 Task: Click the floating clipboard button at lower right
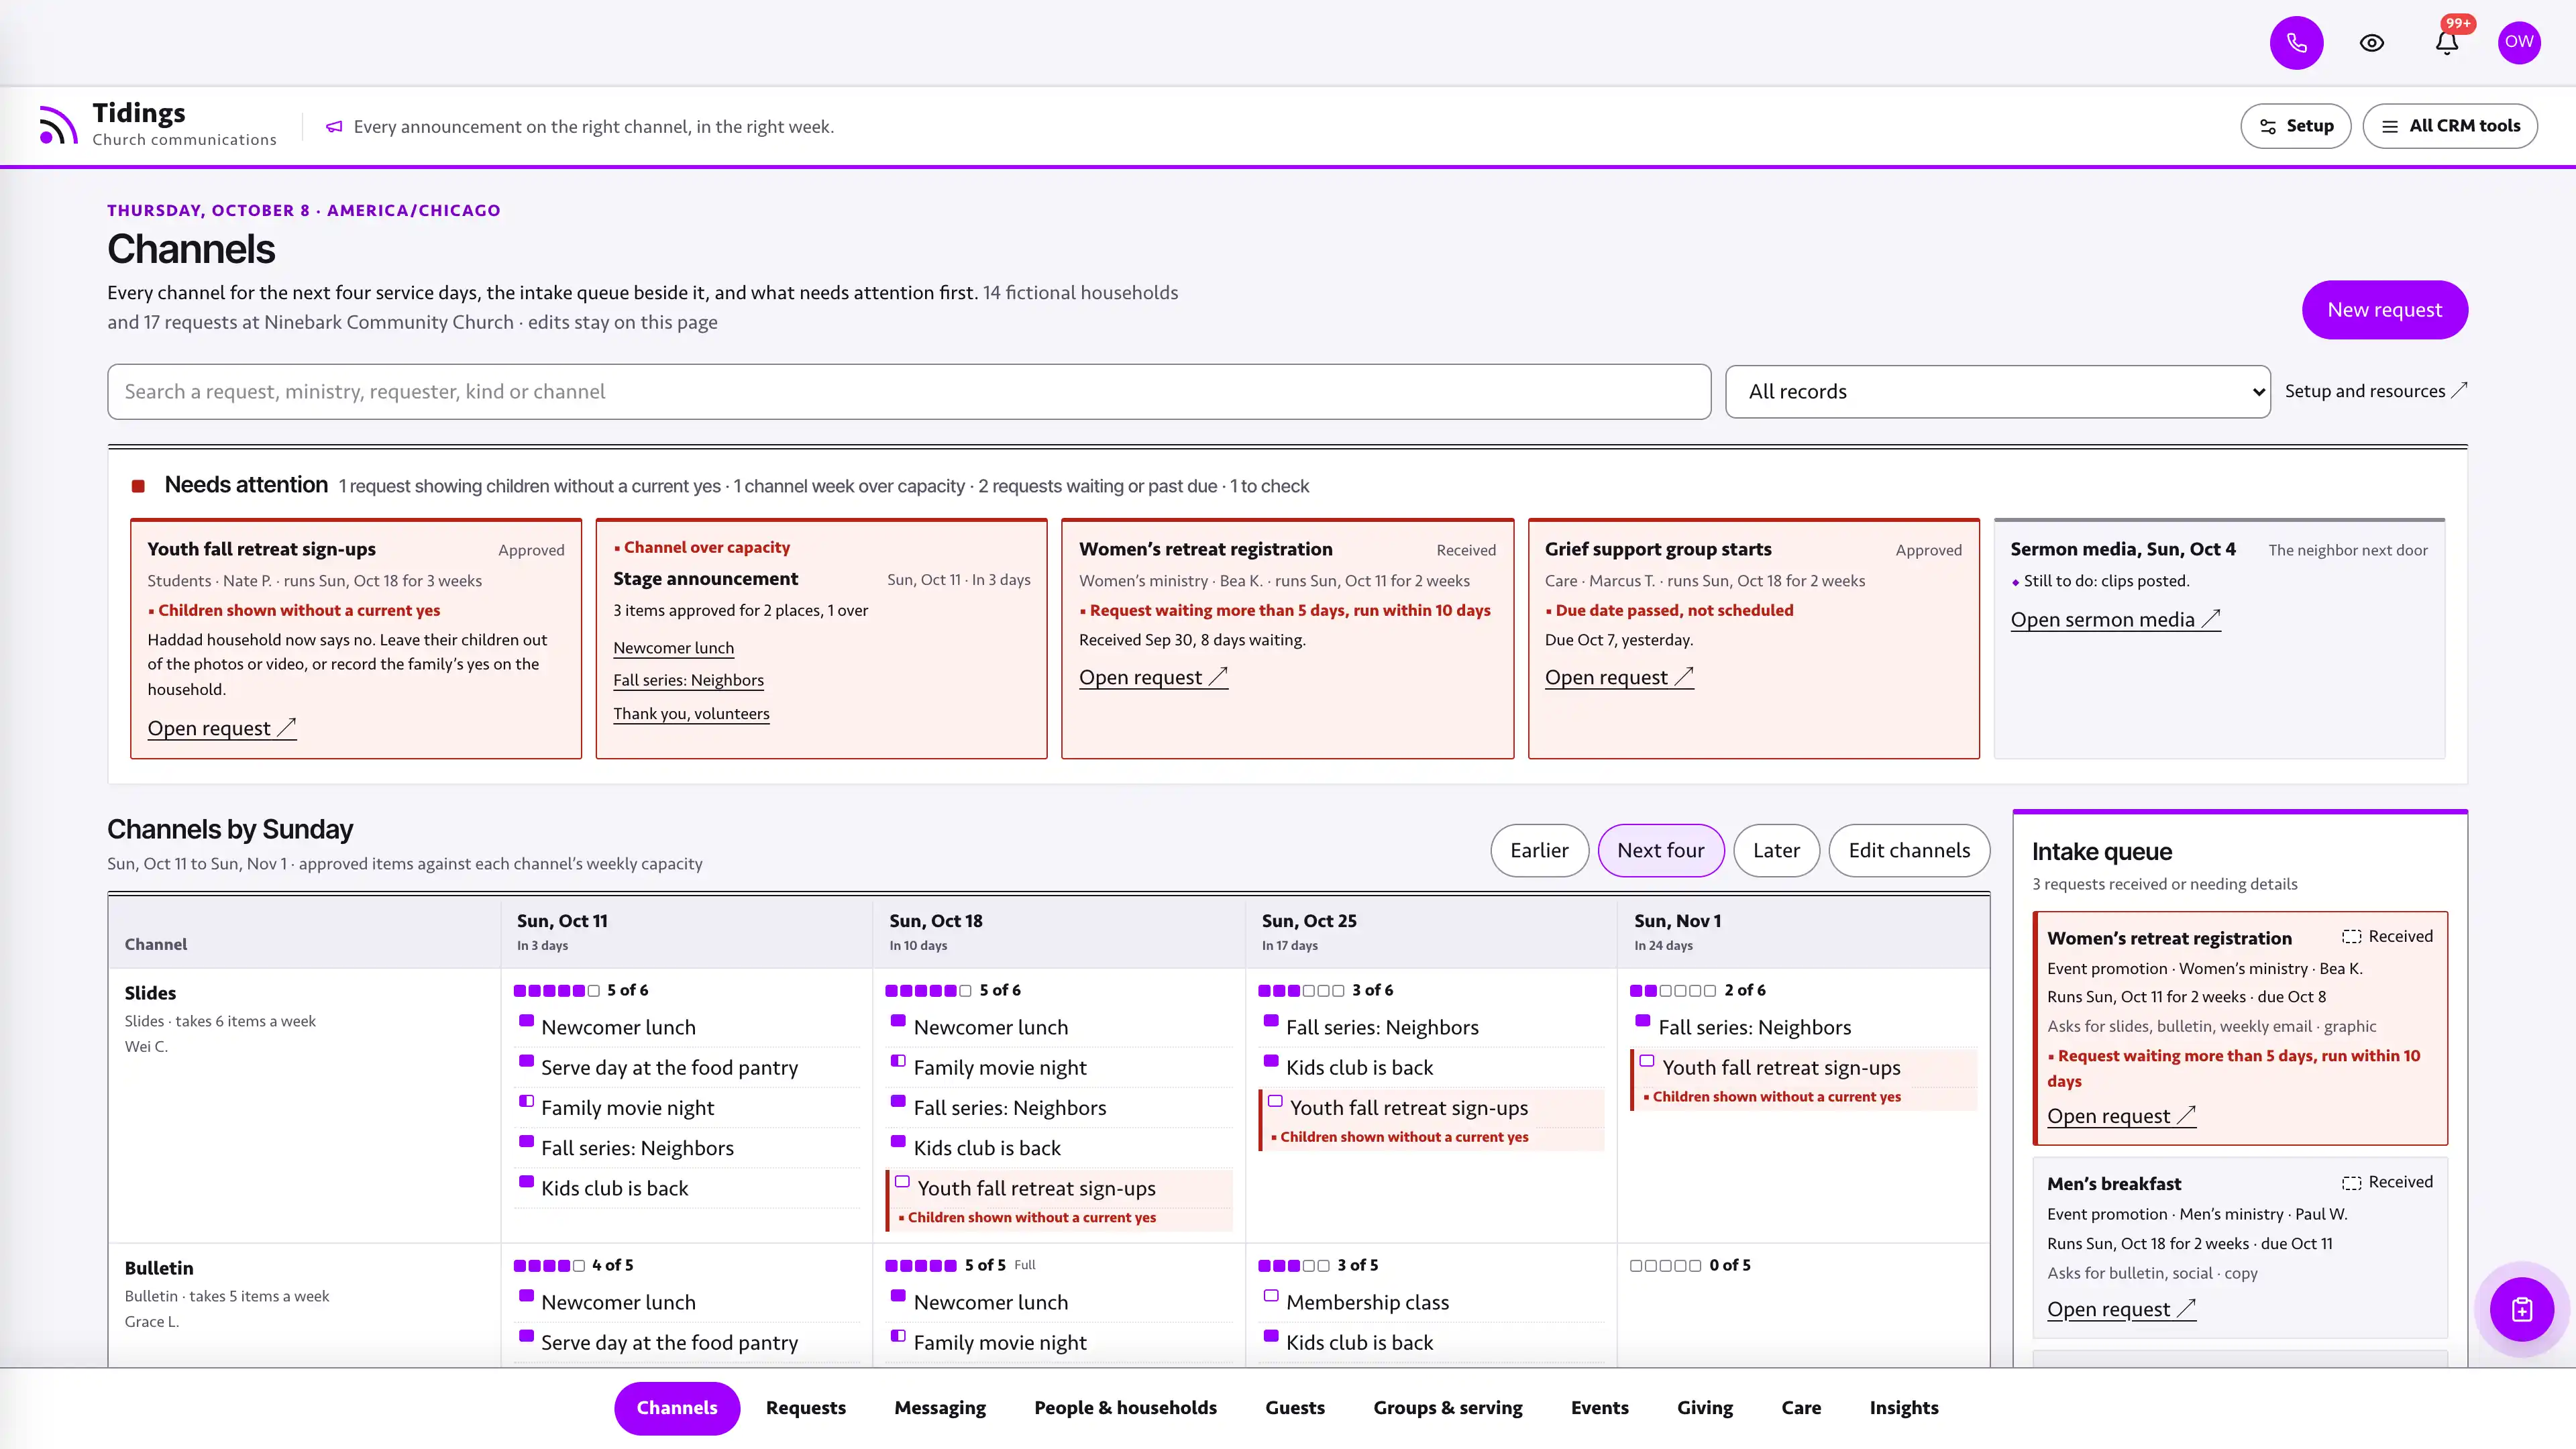[x=2522, y=1309]
